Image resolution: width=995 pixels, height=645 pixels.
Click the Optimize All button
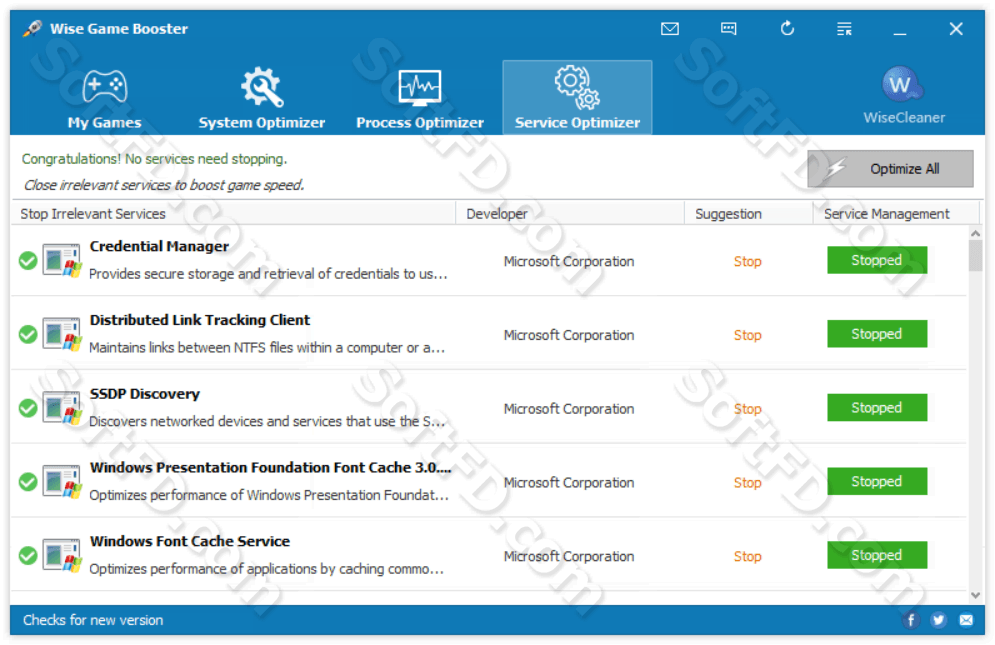point(890,169)
